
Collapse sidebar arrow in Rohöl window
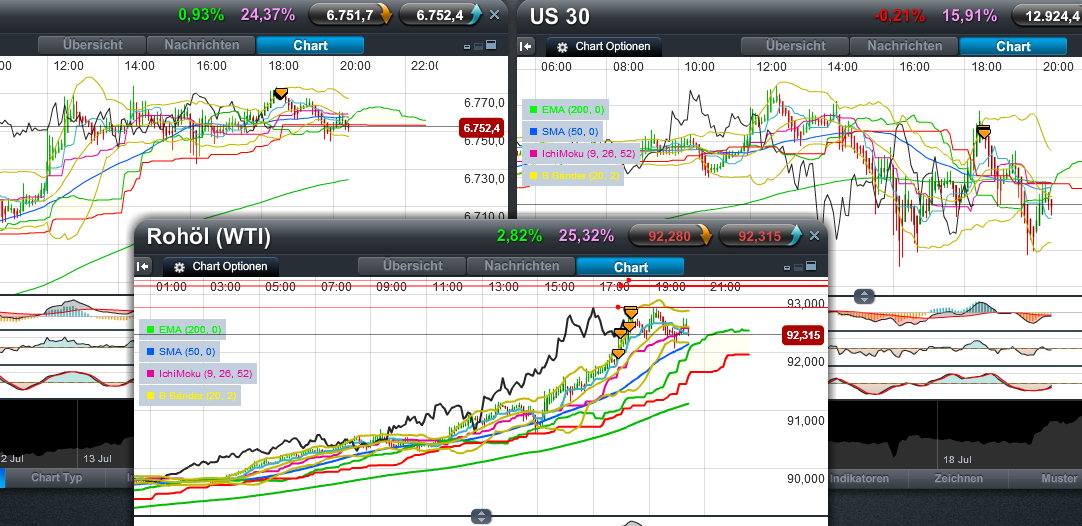point(143,266)
